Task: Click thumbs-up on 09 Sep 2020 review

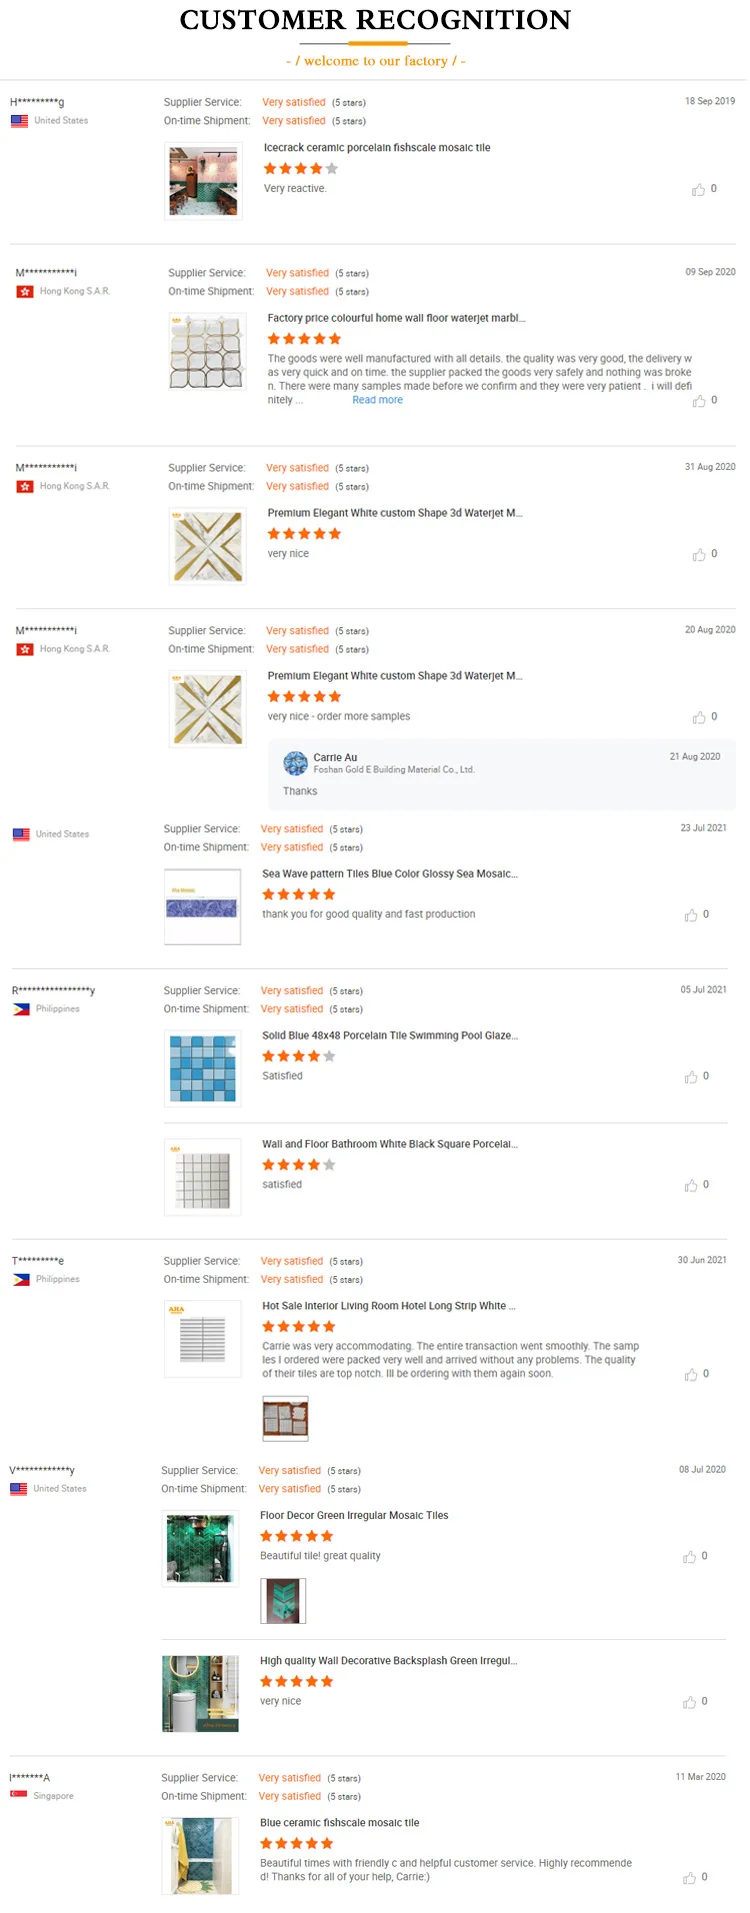Action: point(698,401)
